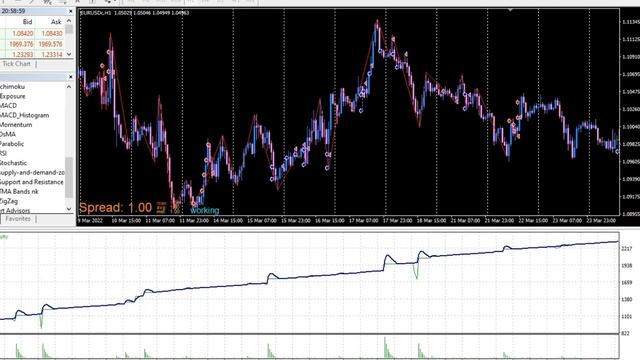Click the 822 balance graph axis value
Viewport: 640px width, 360px height.
625,333
